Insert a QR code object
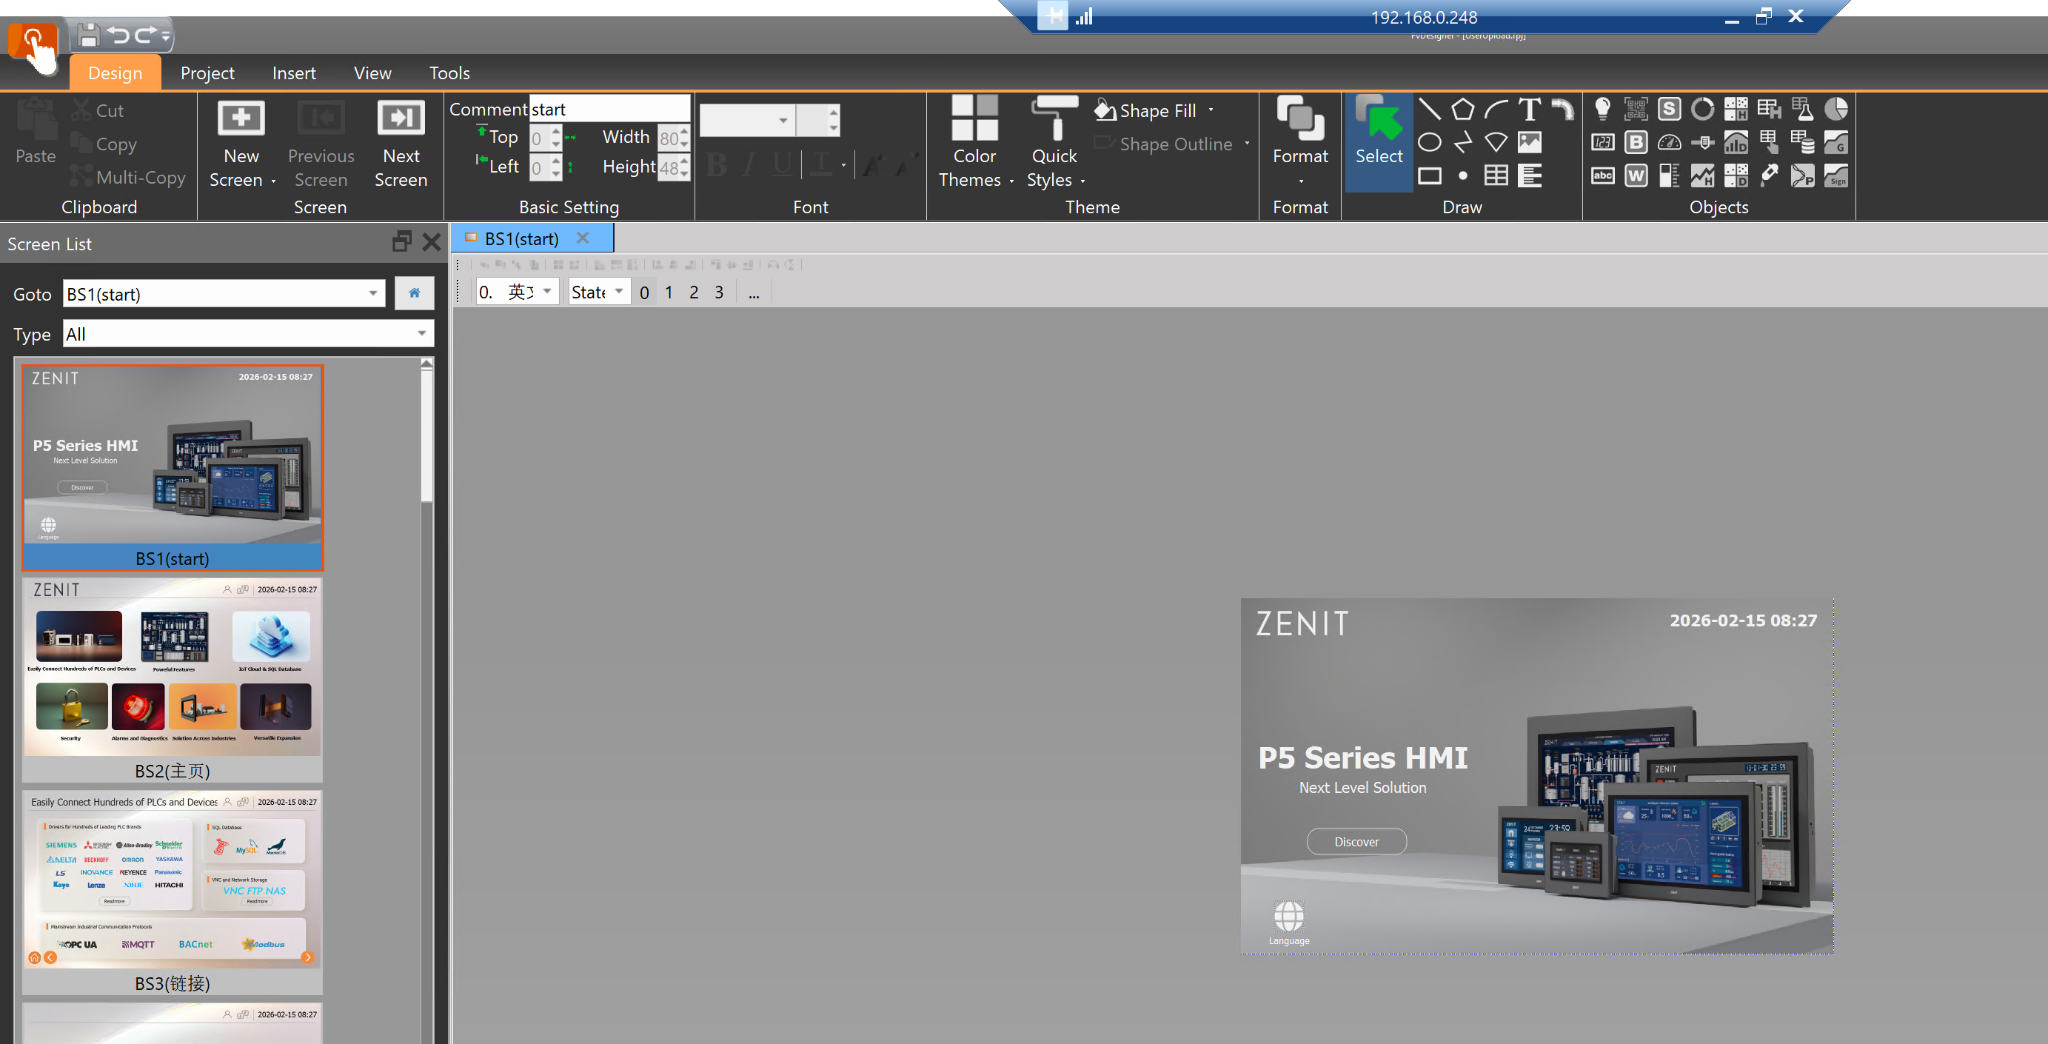The height and width of the screenshot is (1044, 2048). (x=1636, y=109)
